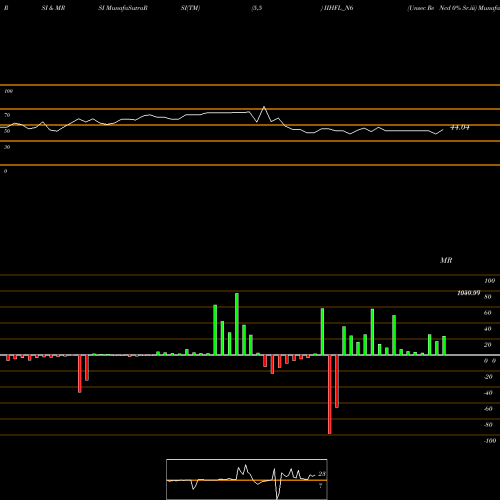Click the 50 label on RSI axis
The image size is (500, 500).
(x=7, y=131)
